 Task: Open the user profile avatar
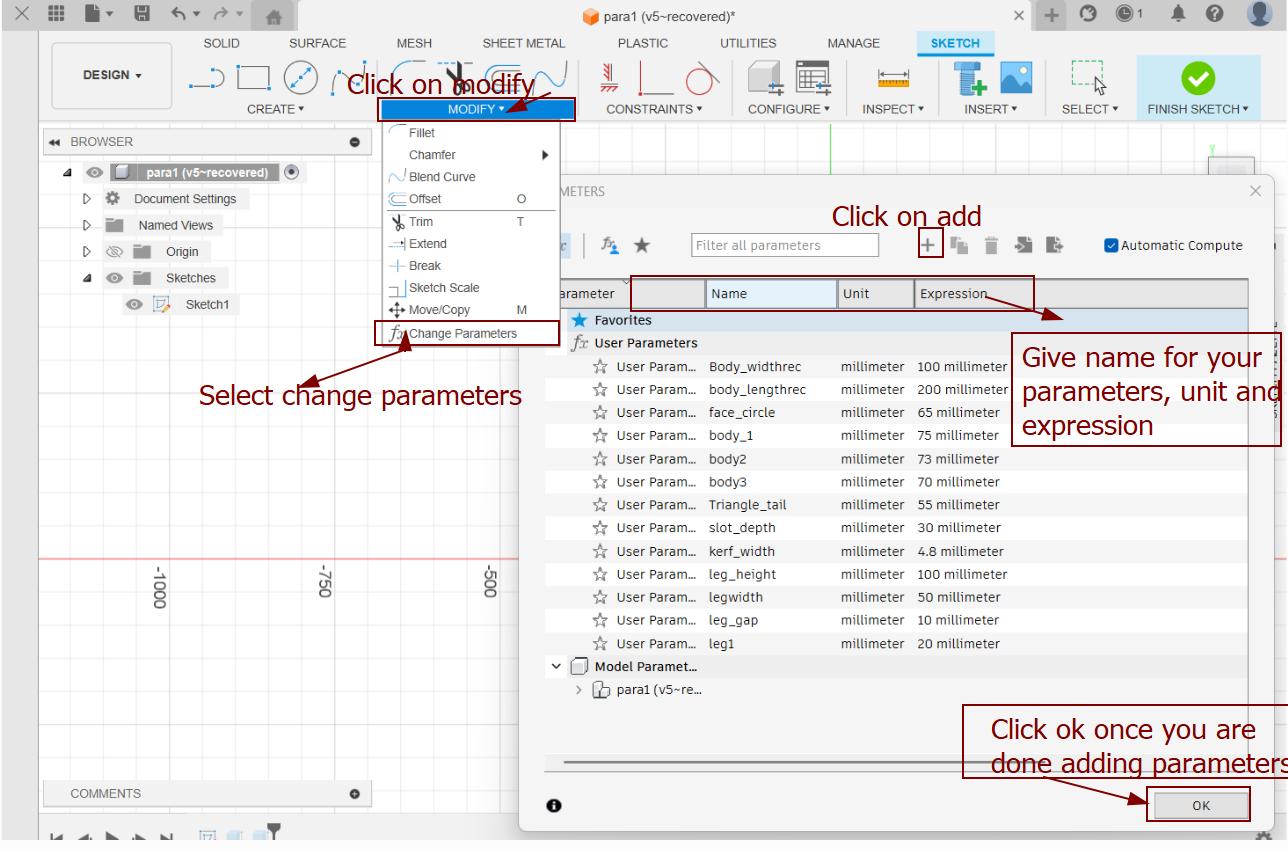tap(1259, 14)
